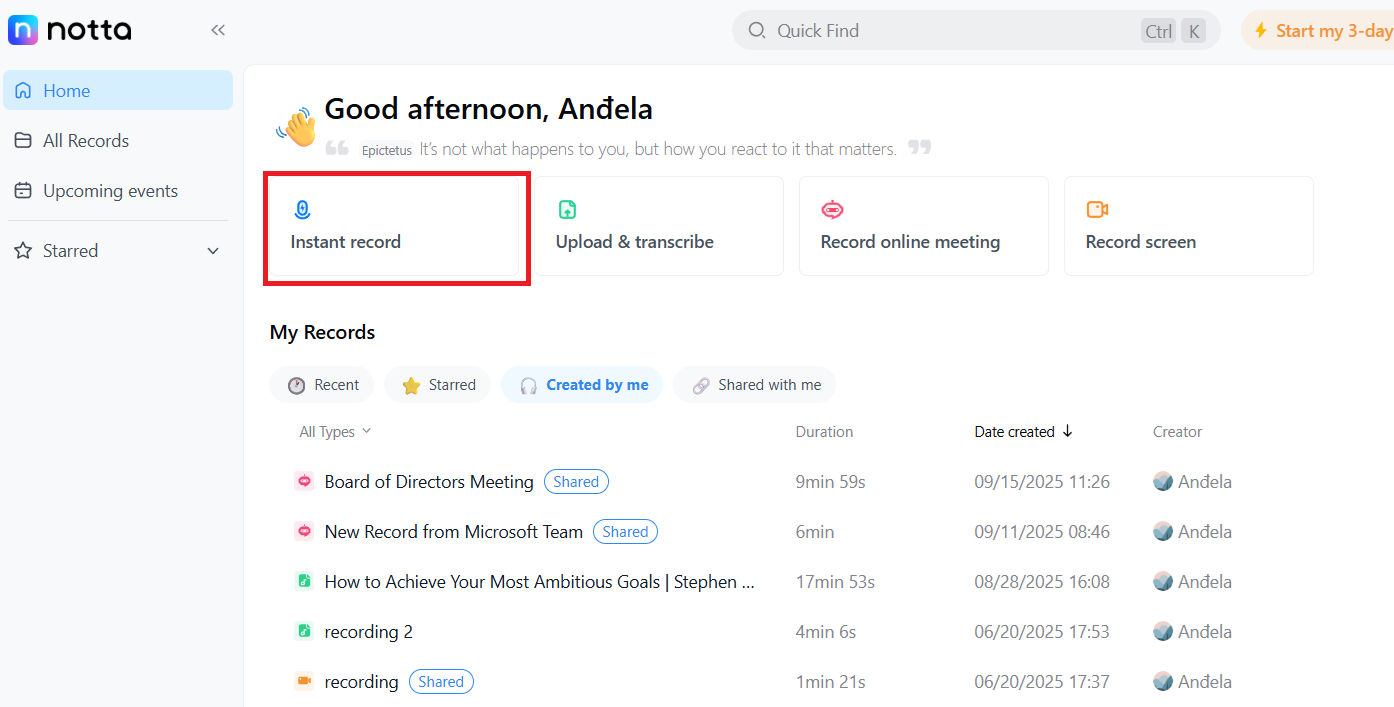Viewport: 1394px width, 707px height.
Task: Switch to the Recent tab
Action: [x=322, y=385]
